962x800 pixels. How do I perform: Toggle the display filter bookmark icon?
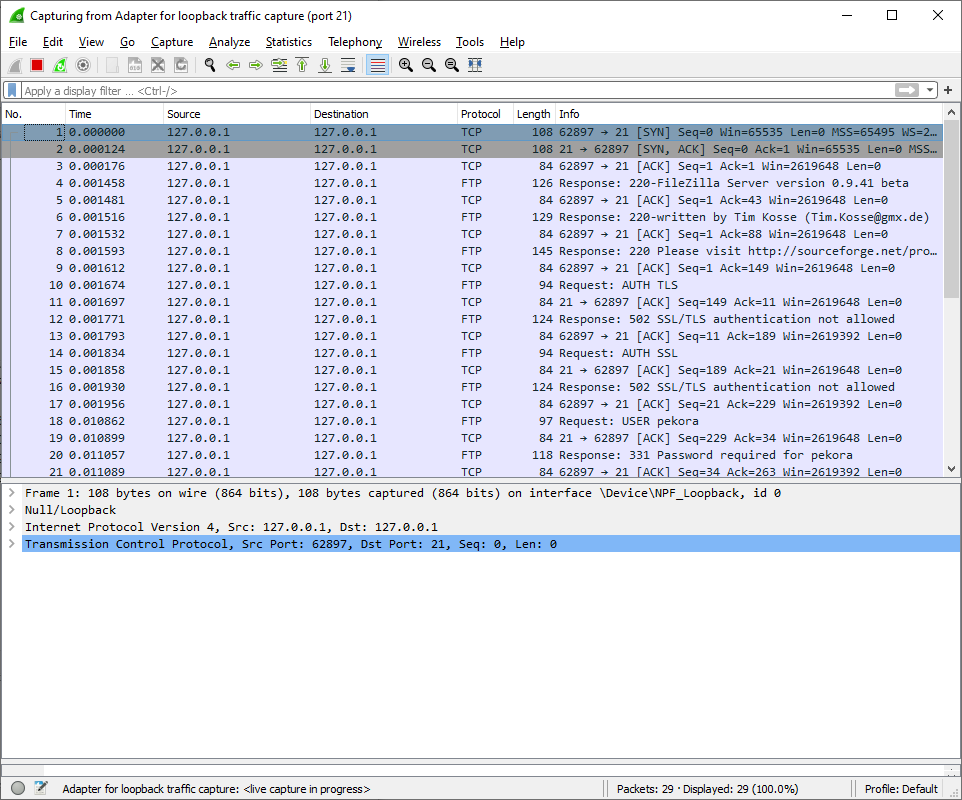click(10, 89)
